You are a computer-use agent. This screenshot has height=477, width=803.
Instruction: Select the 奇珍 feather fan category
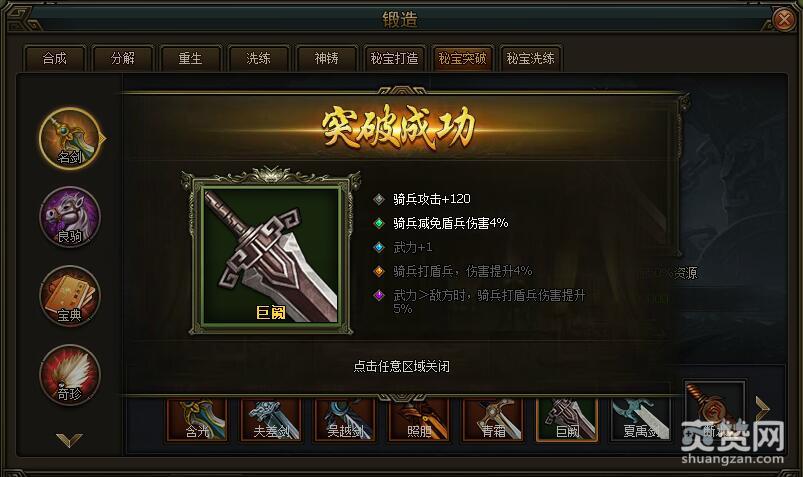coord(70,375)
